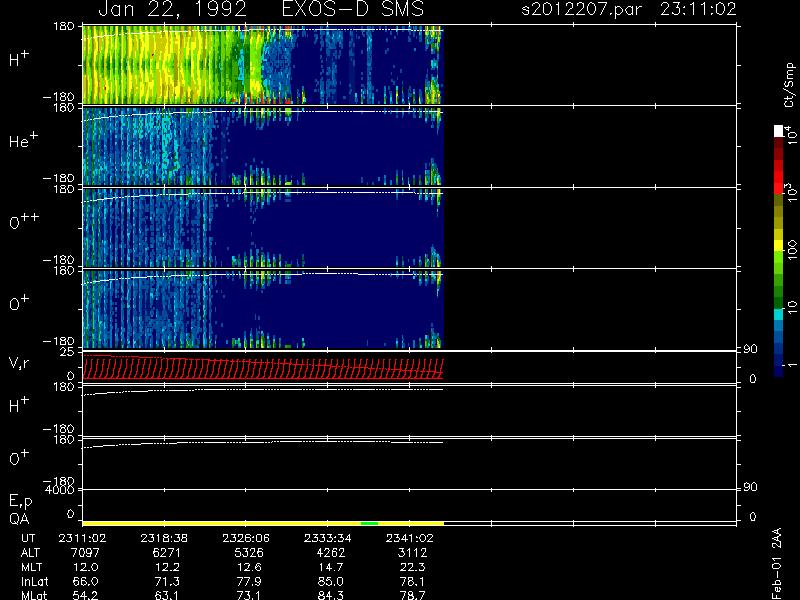Click the "1" tick label at colorbar bottom

click(791, 365)
